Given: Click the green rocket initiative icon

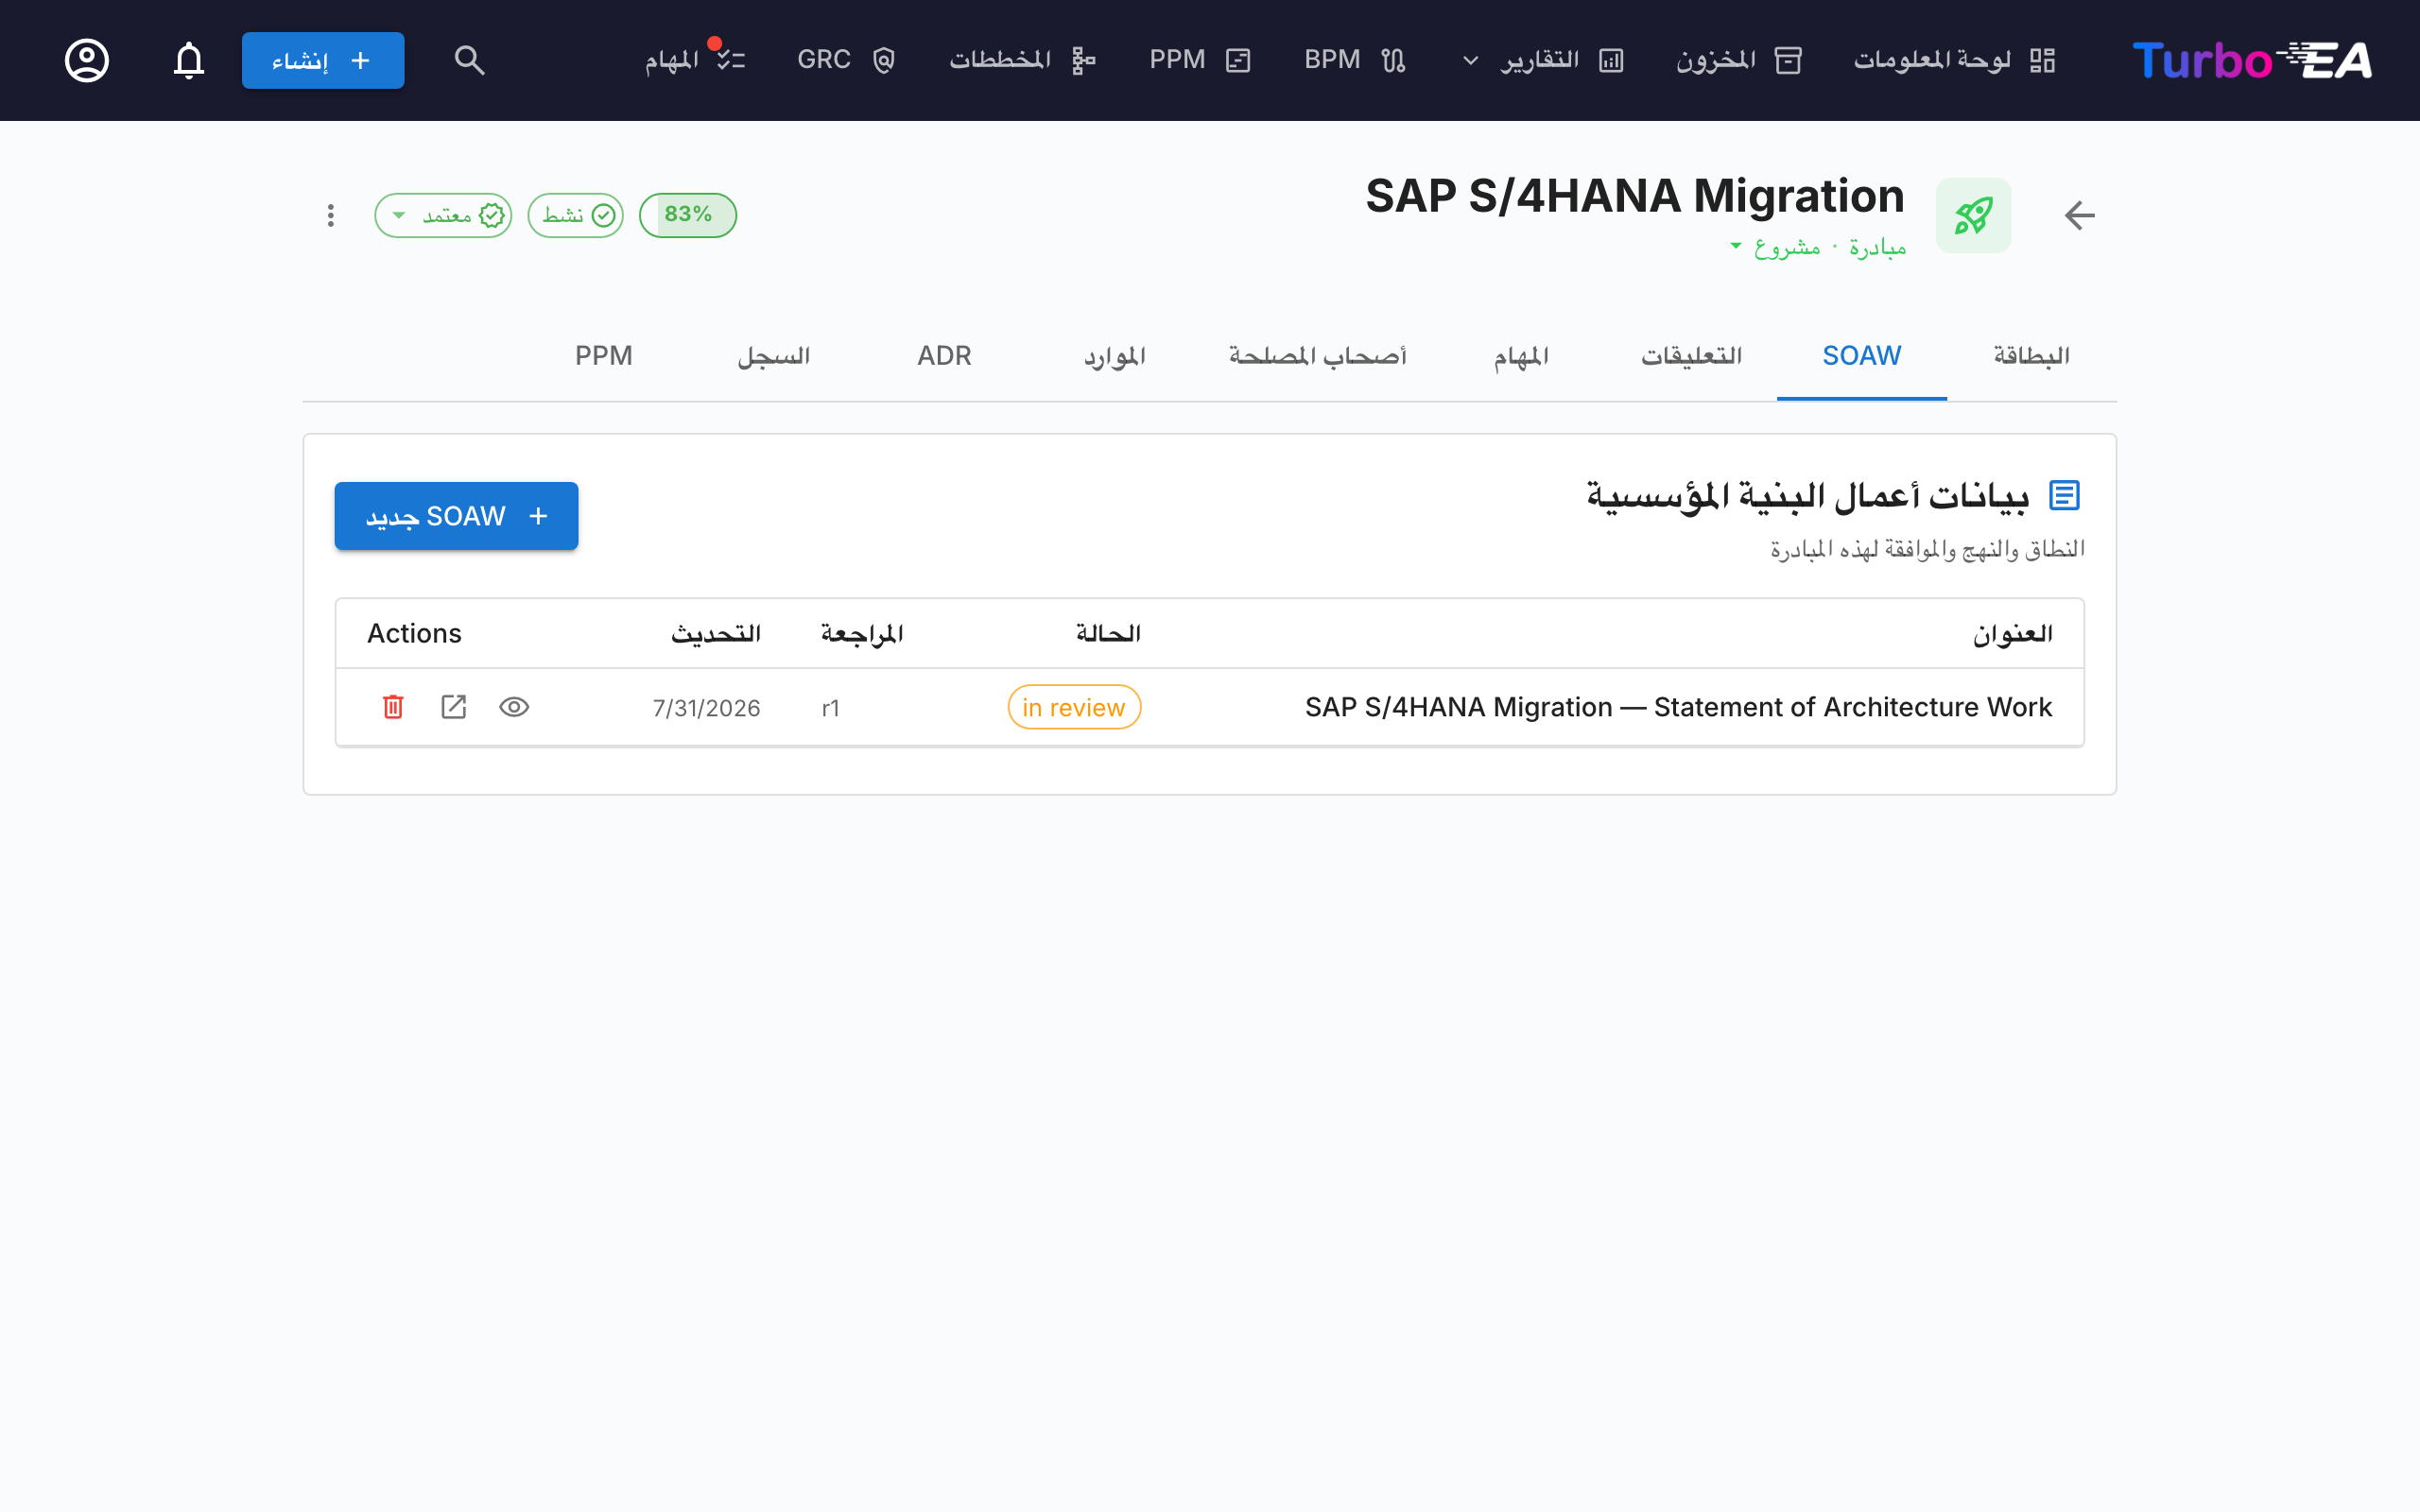Looking at the screenshot, I should pyautogui.click(x=1973, y=215).
